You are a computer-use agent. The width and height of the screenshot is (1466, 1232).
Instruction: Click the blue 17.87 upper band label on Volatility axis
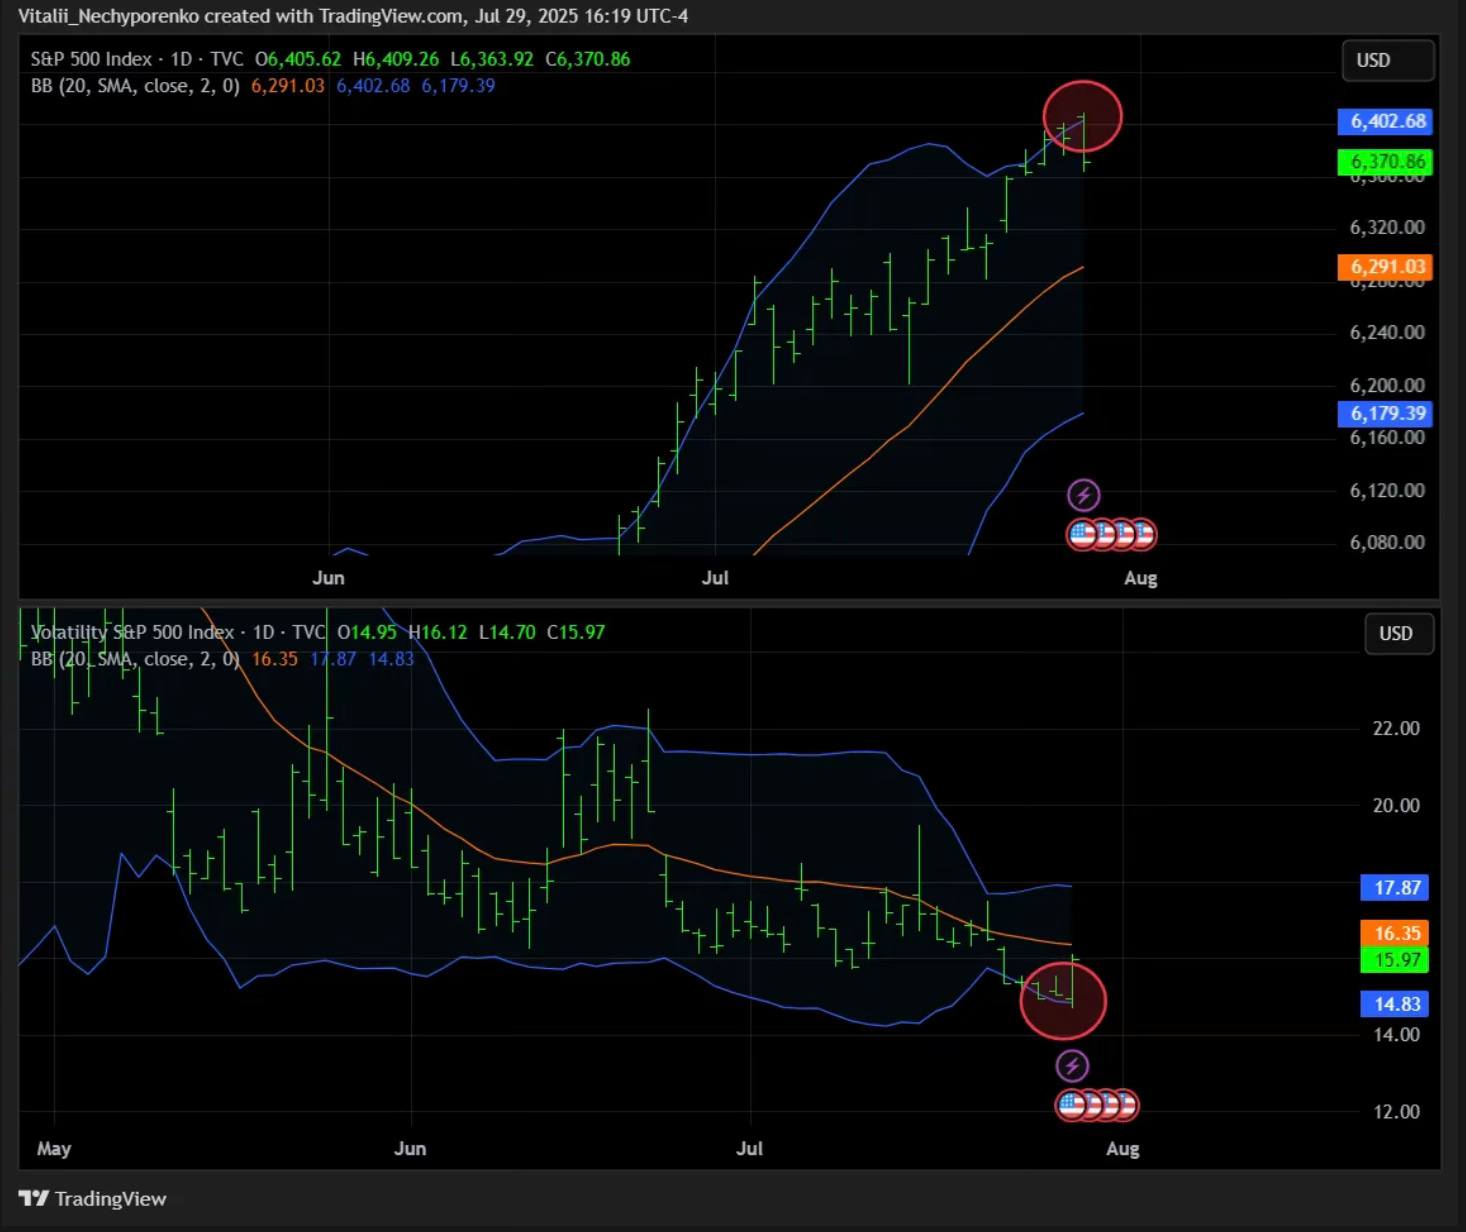[1396, 888]
